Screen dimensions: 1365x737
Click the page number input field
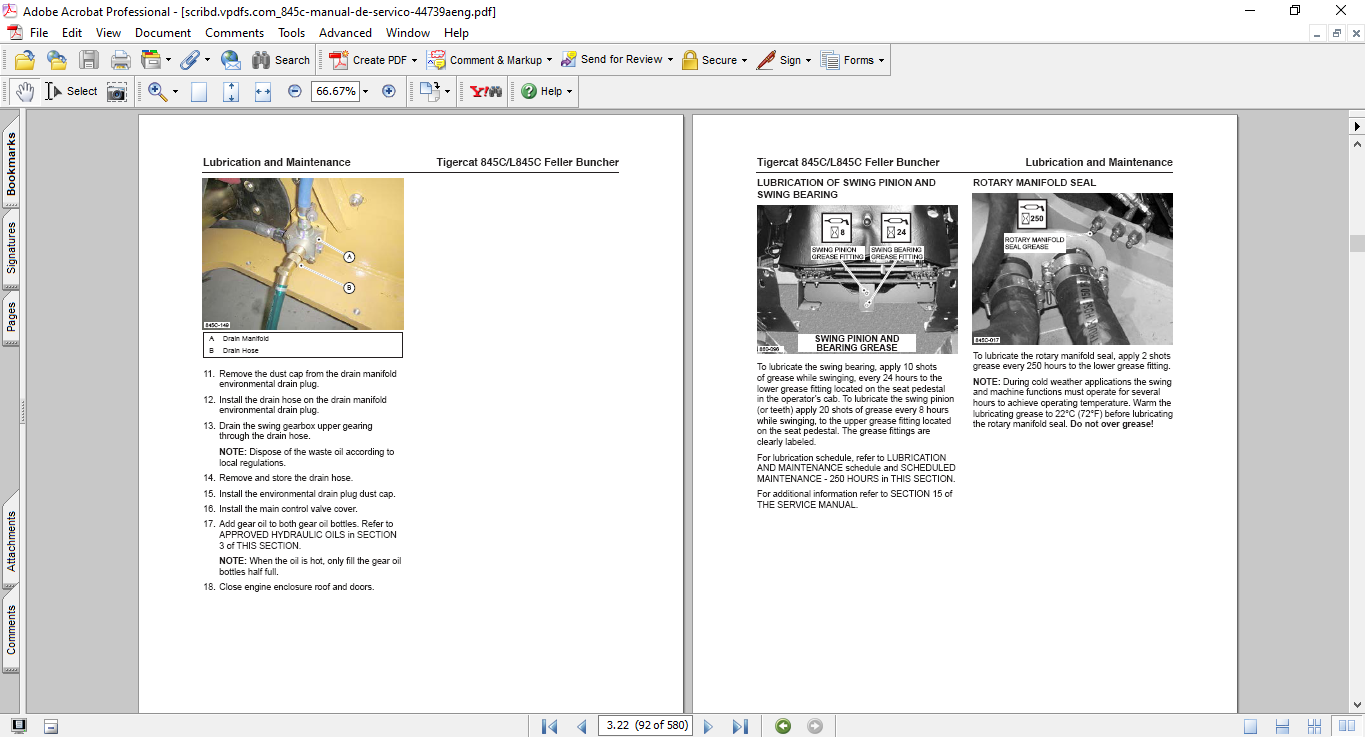[x=646, y=726]
